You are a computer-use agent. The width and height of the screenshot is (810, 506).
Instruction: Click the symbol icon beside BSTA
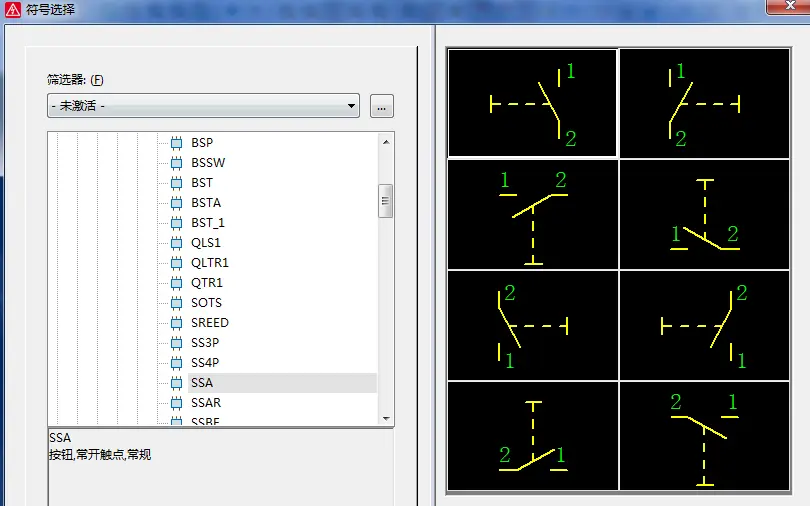point(177,203)
